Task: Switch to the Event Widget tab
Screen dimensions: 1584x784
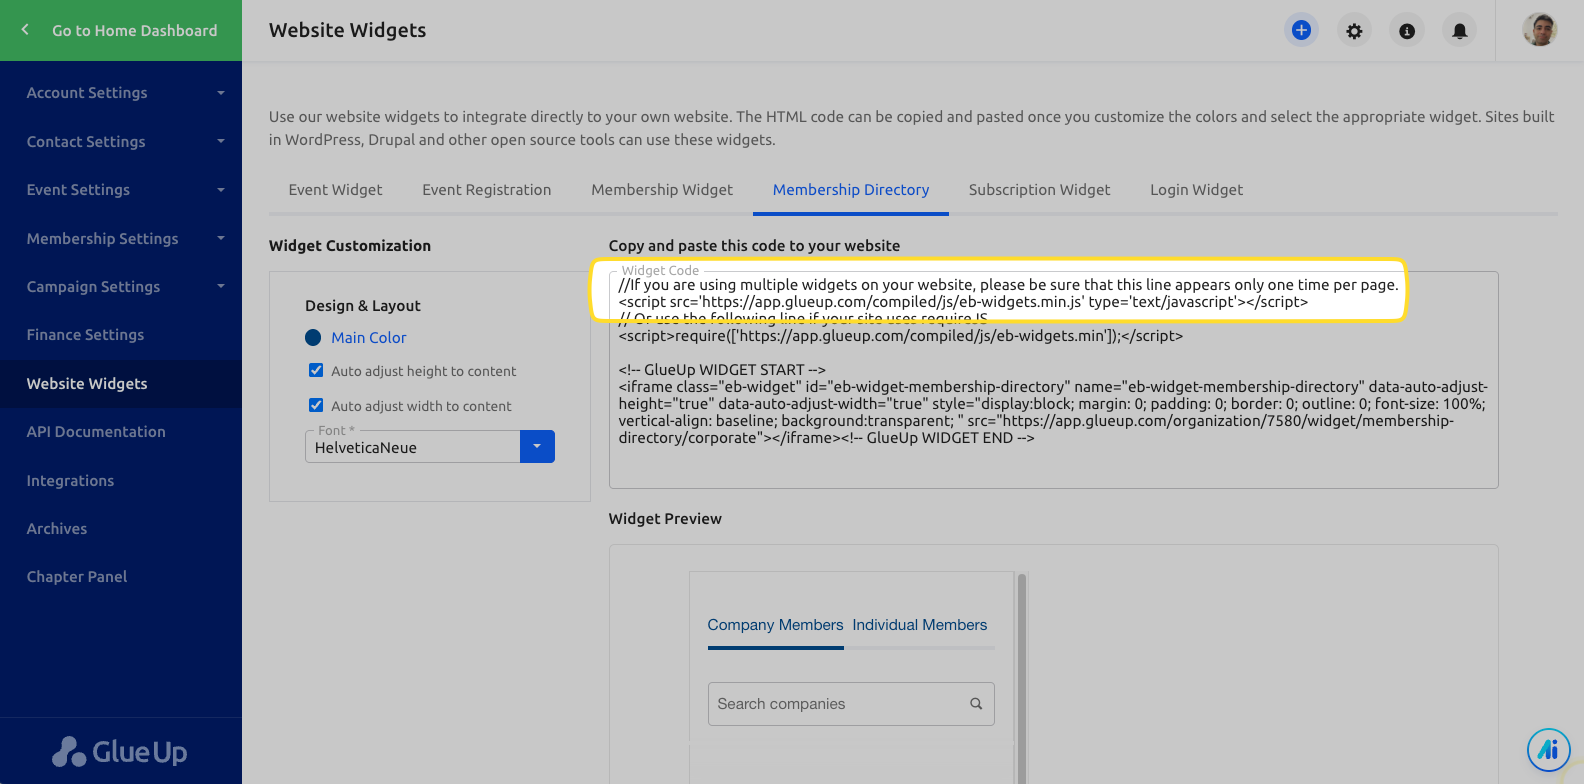Action: click(335, 190)
